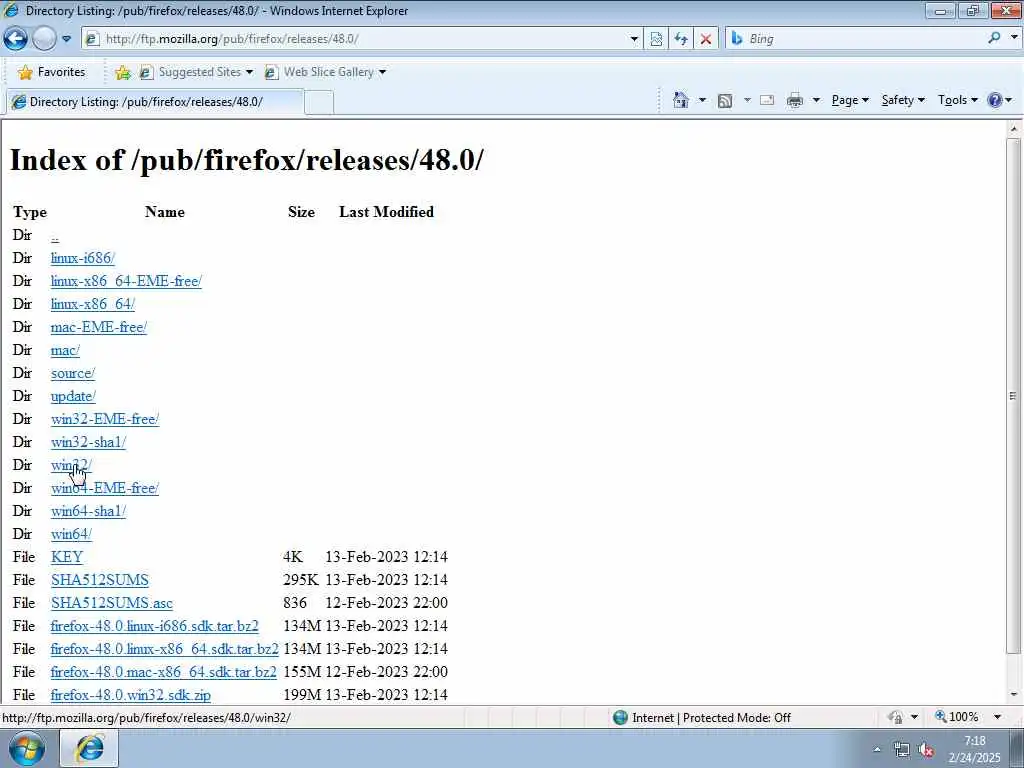The width and height of the screenshot is (1024, 768).
Task: Open the Page menu
Action: 850,100
